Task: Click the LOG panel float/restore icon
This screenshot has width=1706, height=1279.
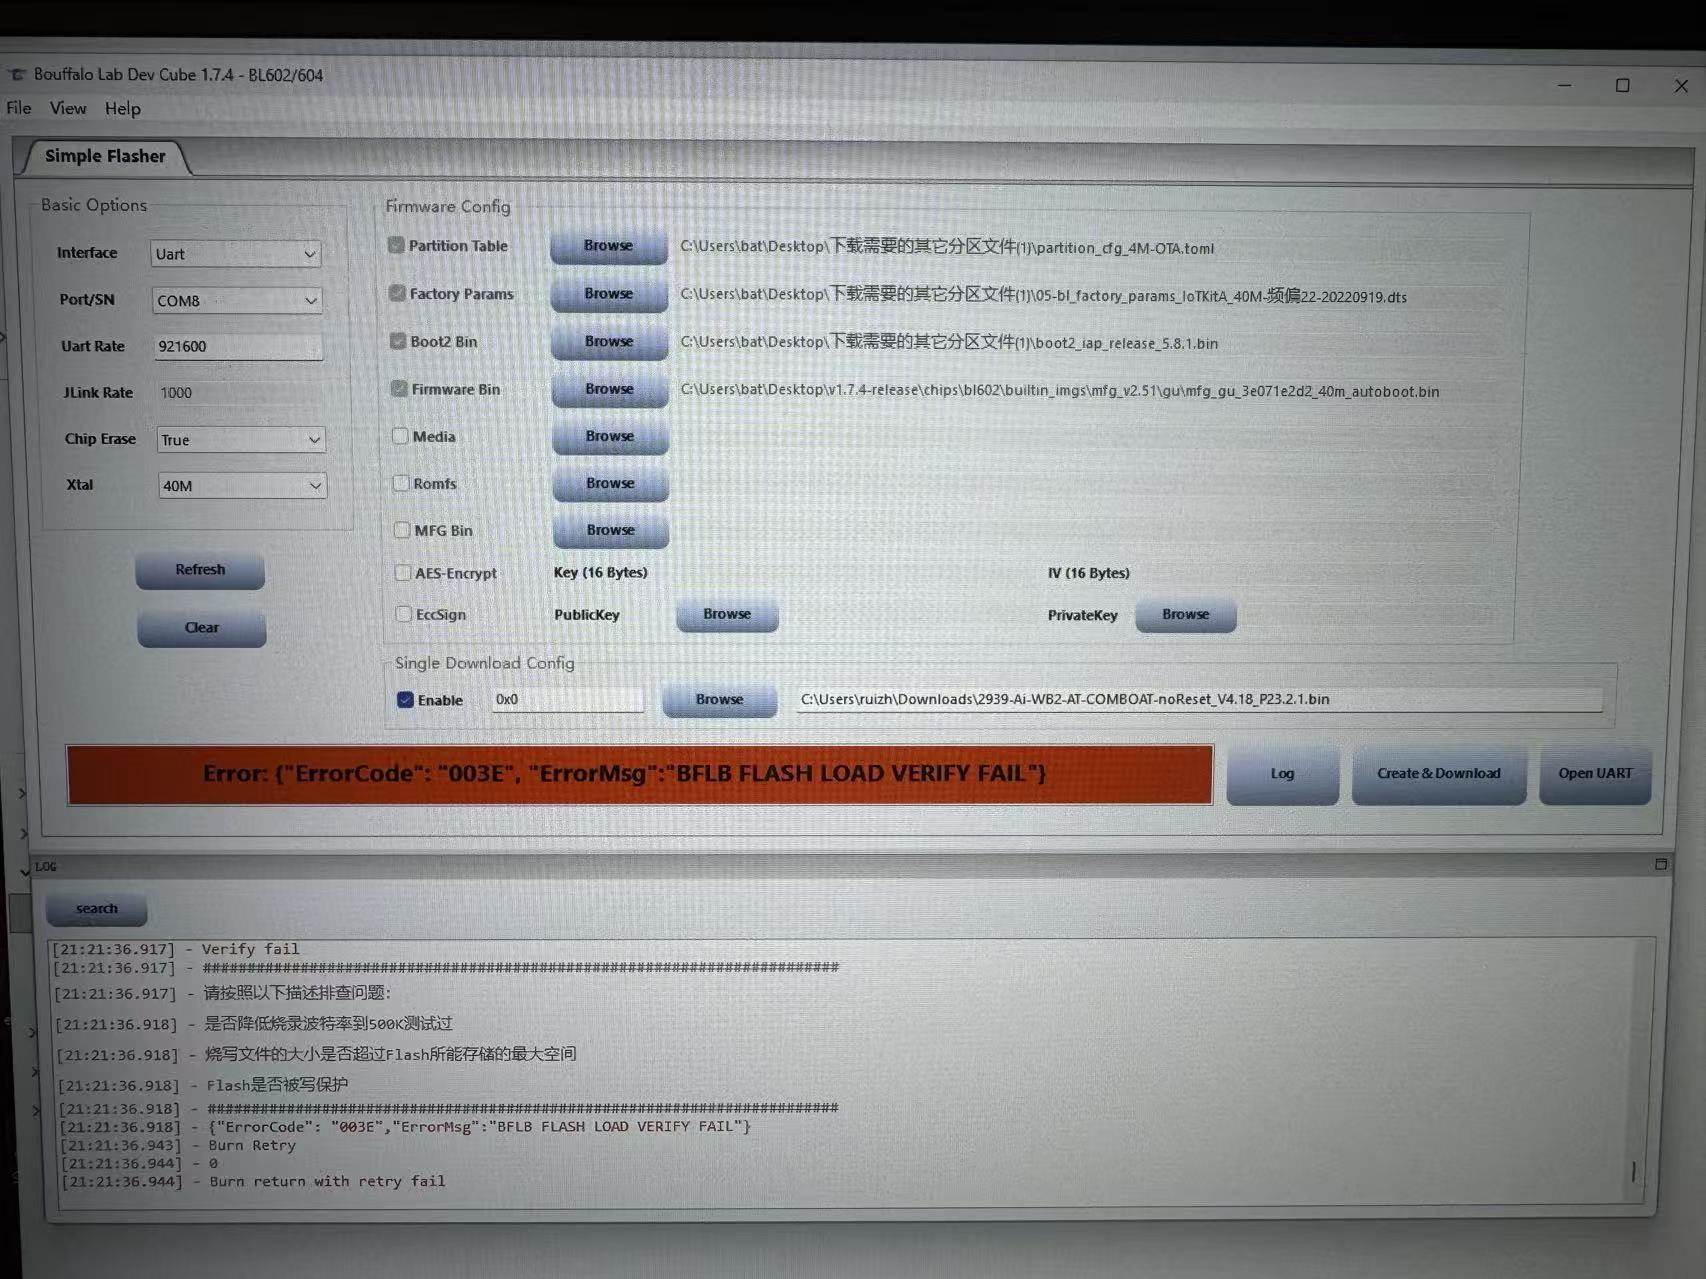Action: [1661, 864]
